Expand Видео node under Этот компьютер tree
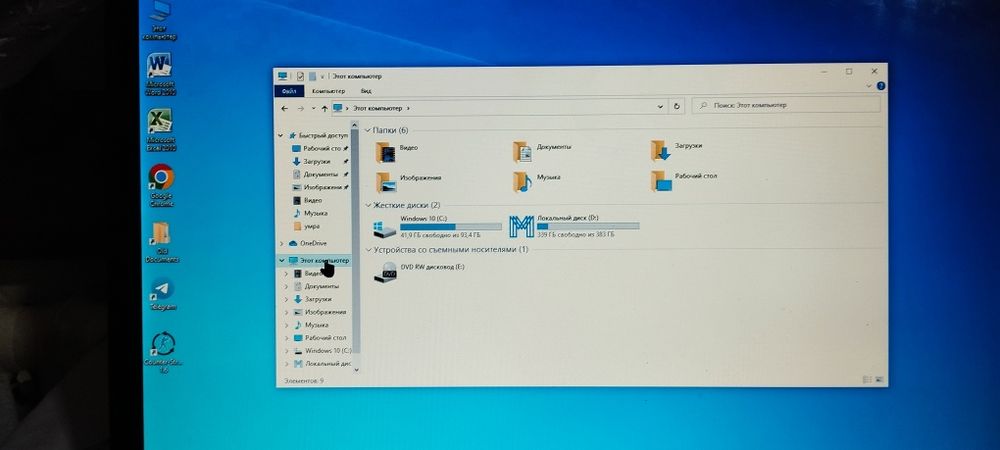This screenshot has height=450, width=1000. click(x=286, y=273)
